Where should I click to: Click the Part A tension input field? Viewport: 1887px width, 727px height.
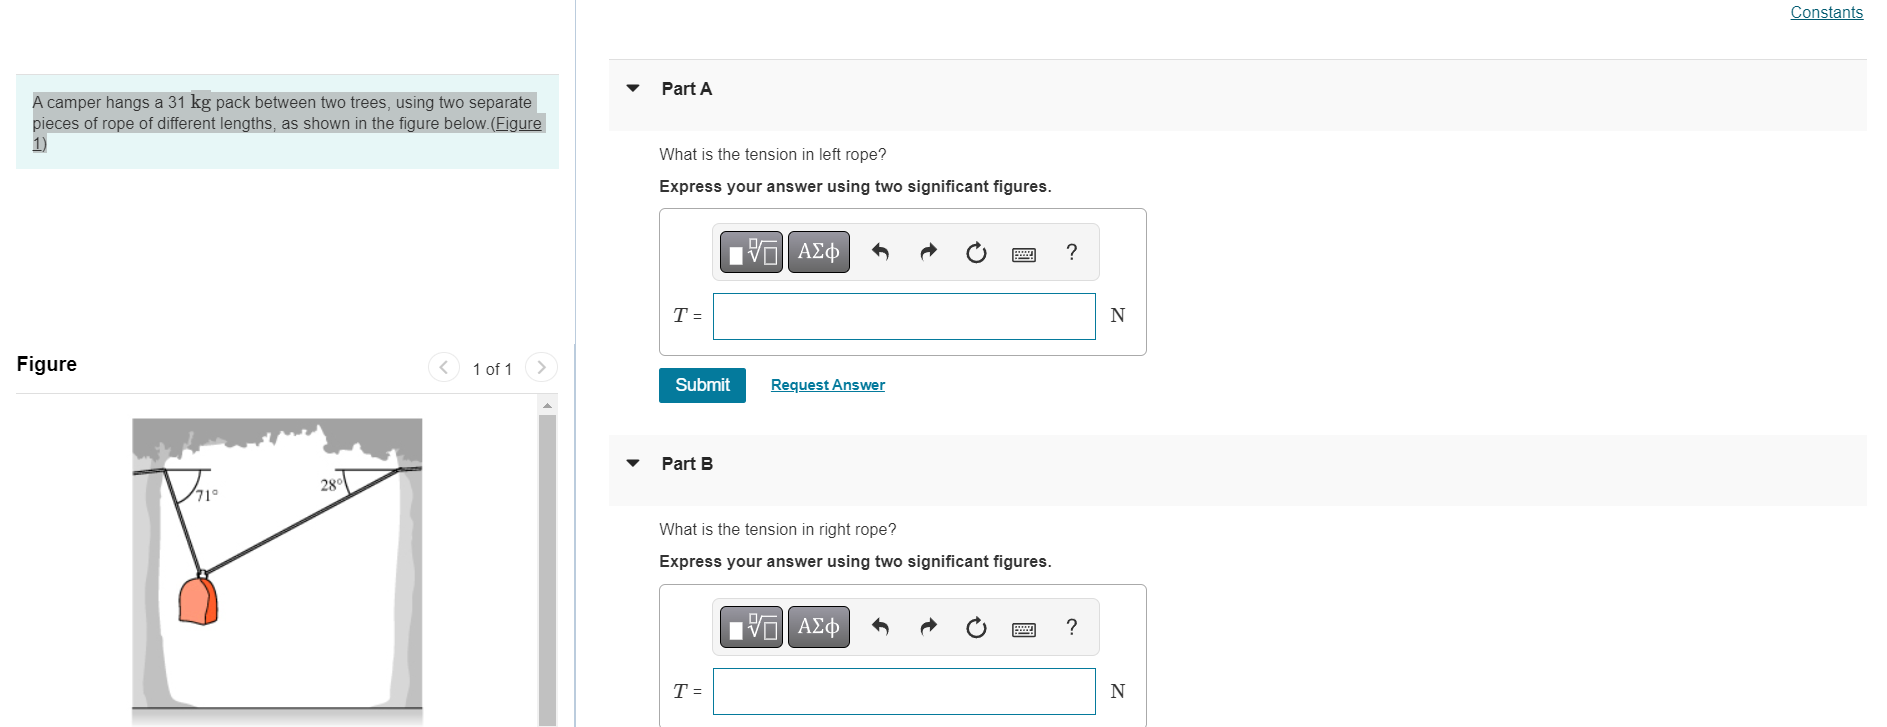coord(903,316)
